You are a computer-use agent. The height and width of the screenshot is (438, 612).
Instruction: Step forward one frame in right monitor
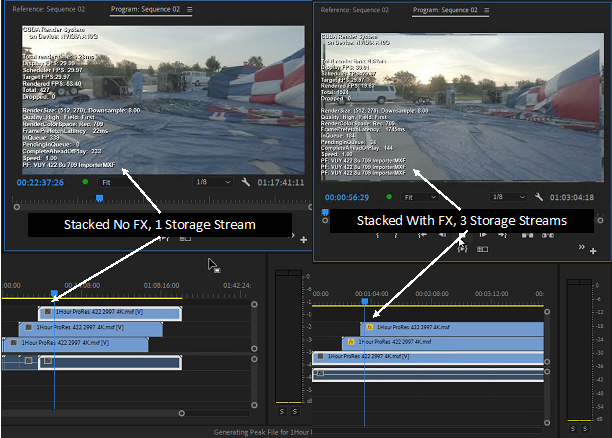[483, 235]
